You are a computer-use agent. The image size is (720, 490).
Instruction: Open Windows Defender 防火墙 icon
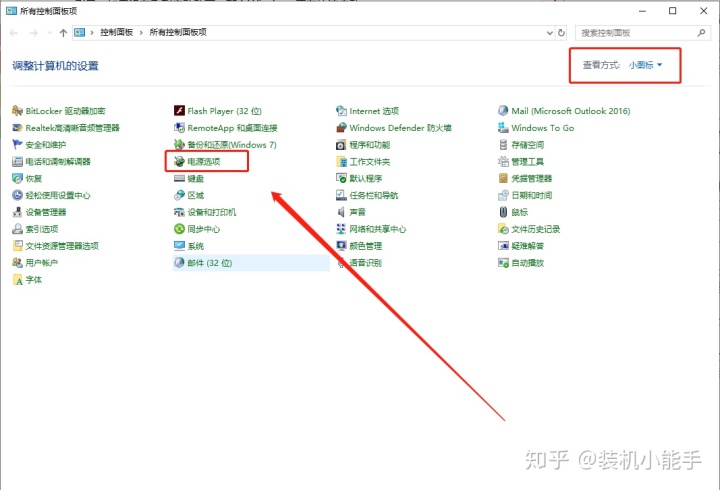tap(341, 128)
